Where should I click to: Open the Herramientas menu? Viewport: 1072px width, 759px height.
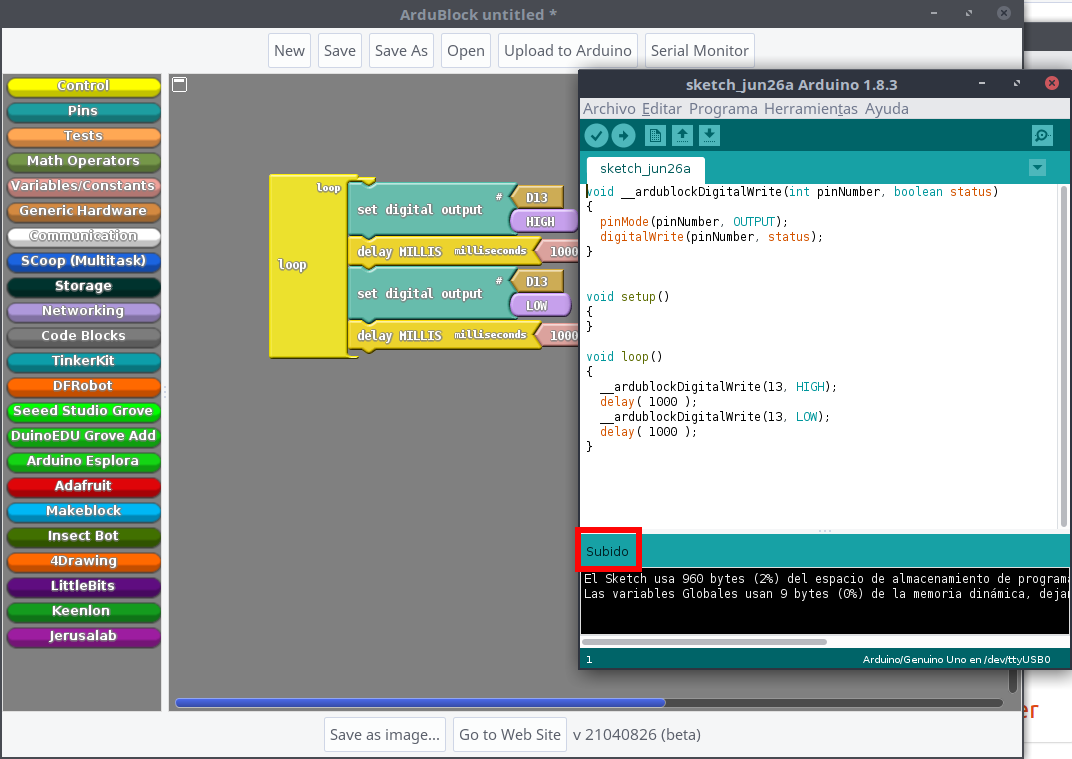pos(810,109)
